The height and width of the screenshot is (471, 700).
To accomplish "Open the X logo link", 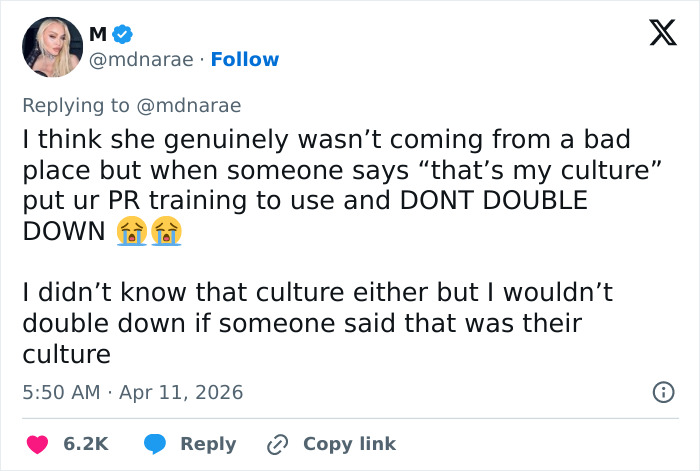I will 656,35.
